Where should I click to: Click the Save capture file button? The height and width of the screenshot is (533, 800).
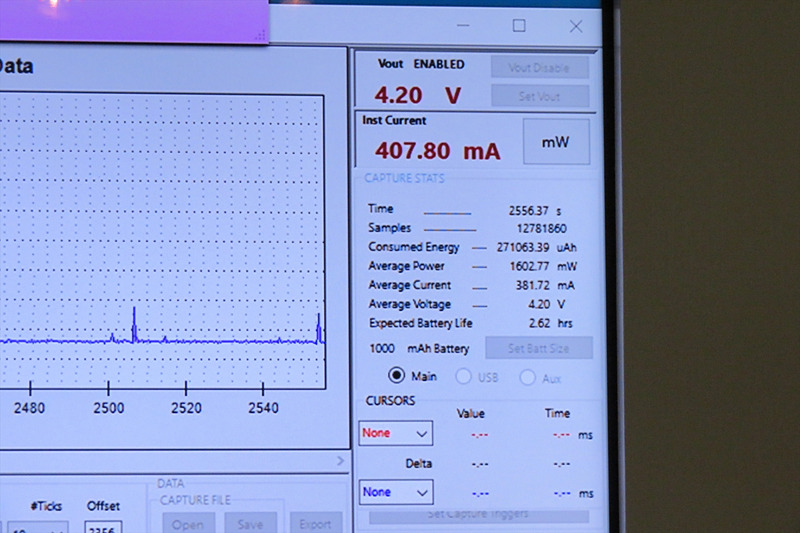coord(250,524)
